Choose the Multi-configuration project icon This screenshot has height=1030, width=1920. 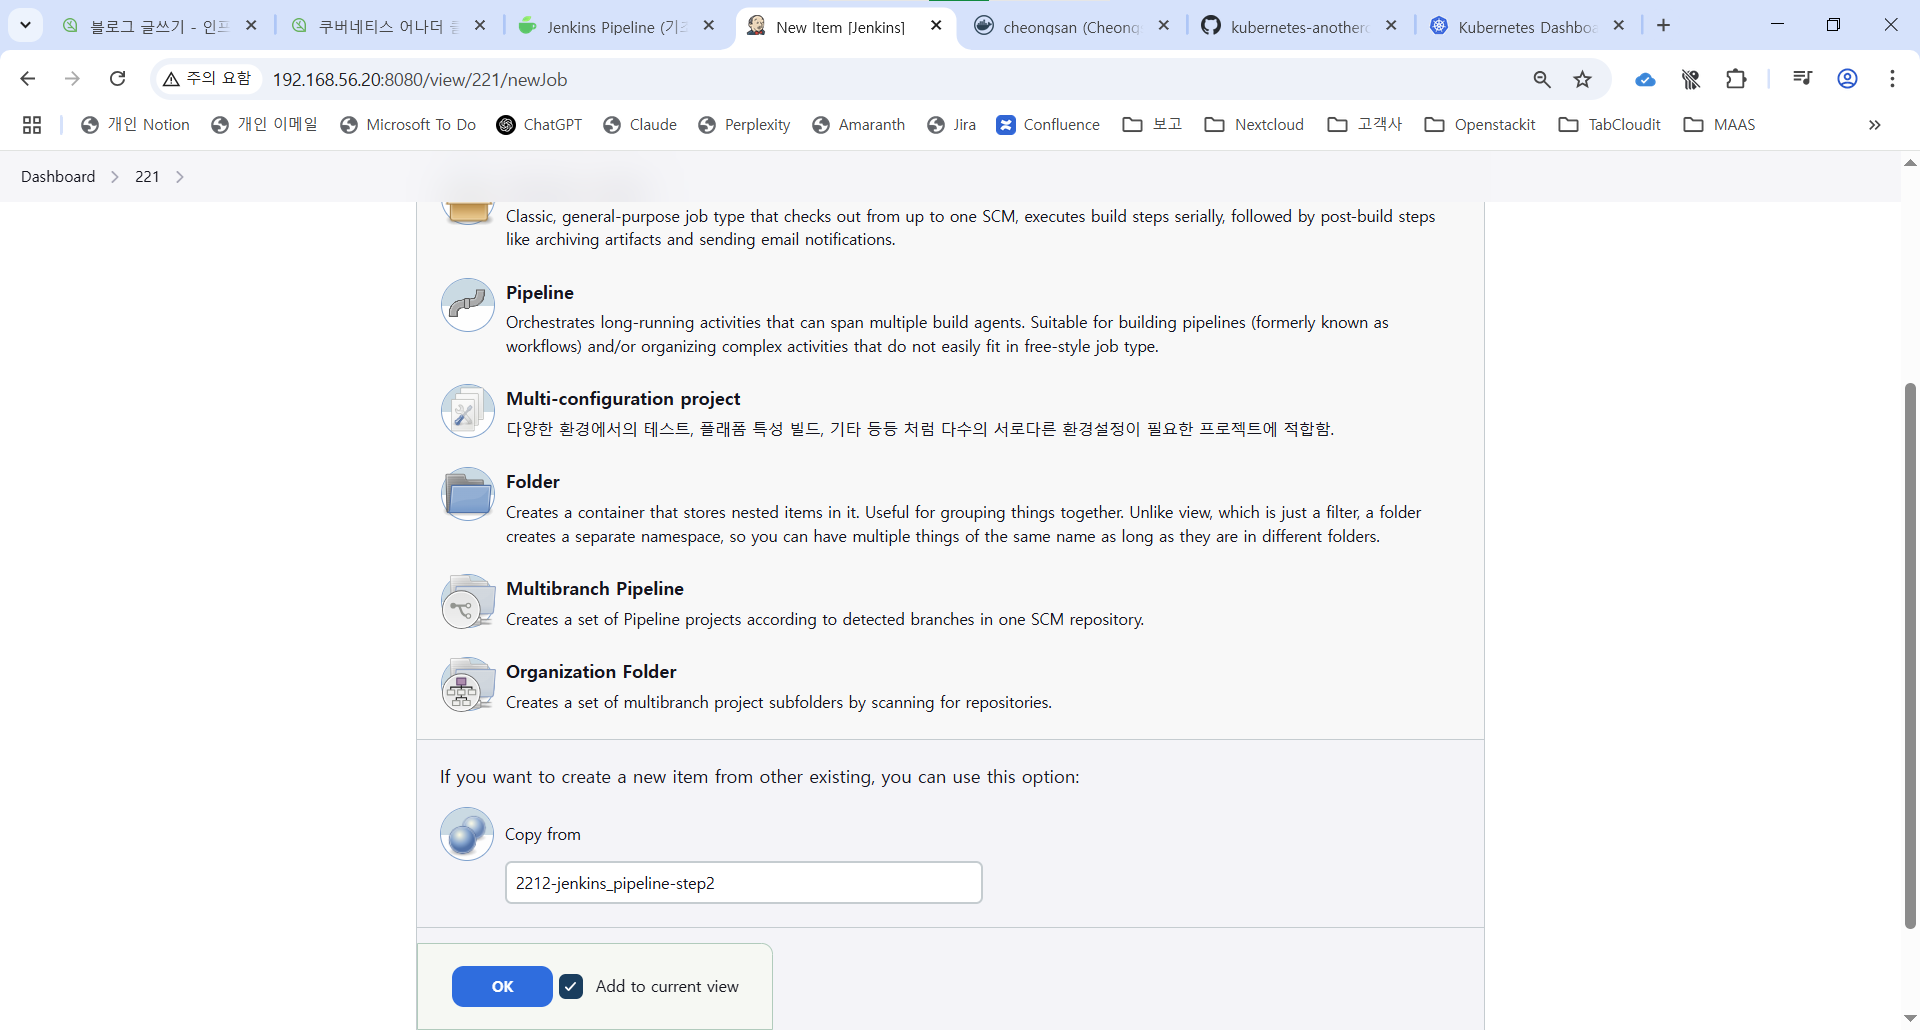click(x=468, y=411)
